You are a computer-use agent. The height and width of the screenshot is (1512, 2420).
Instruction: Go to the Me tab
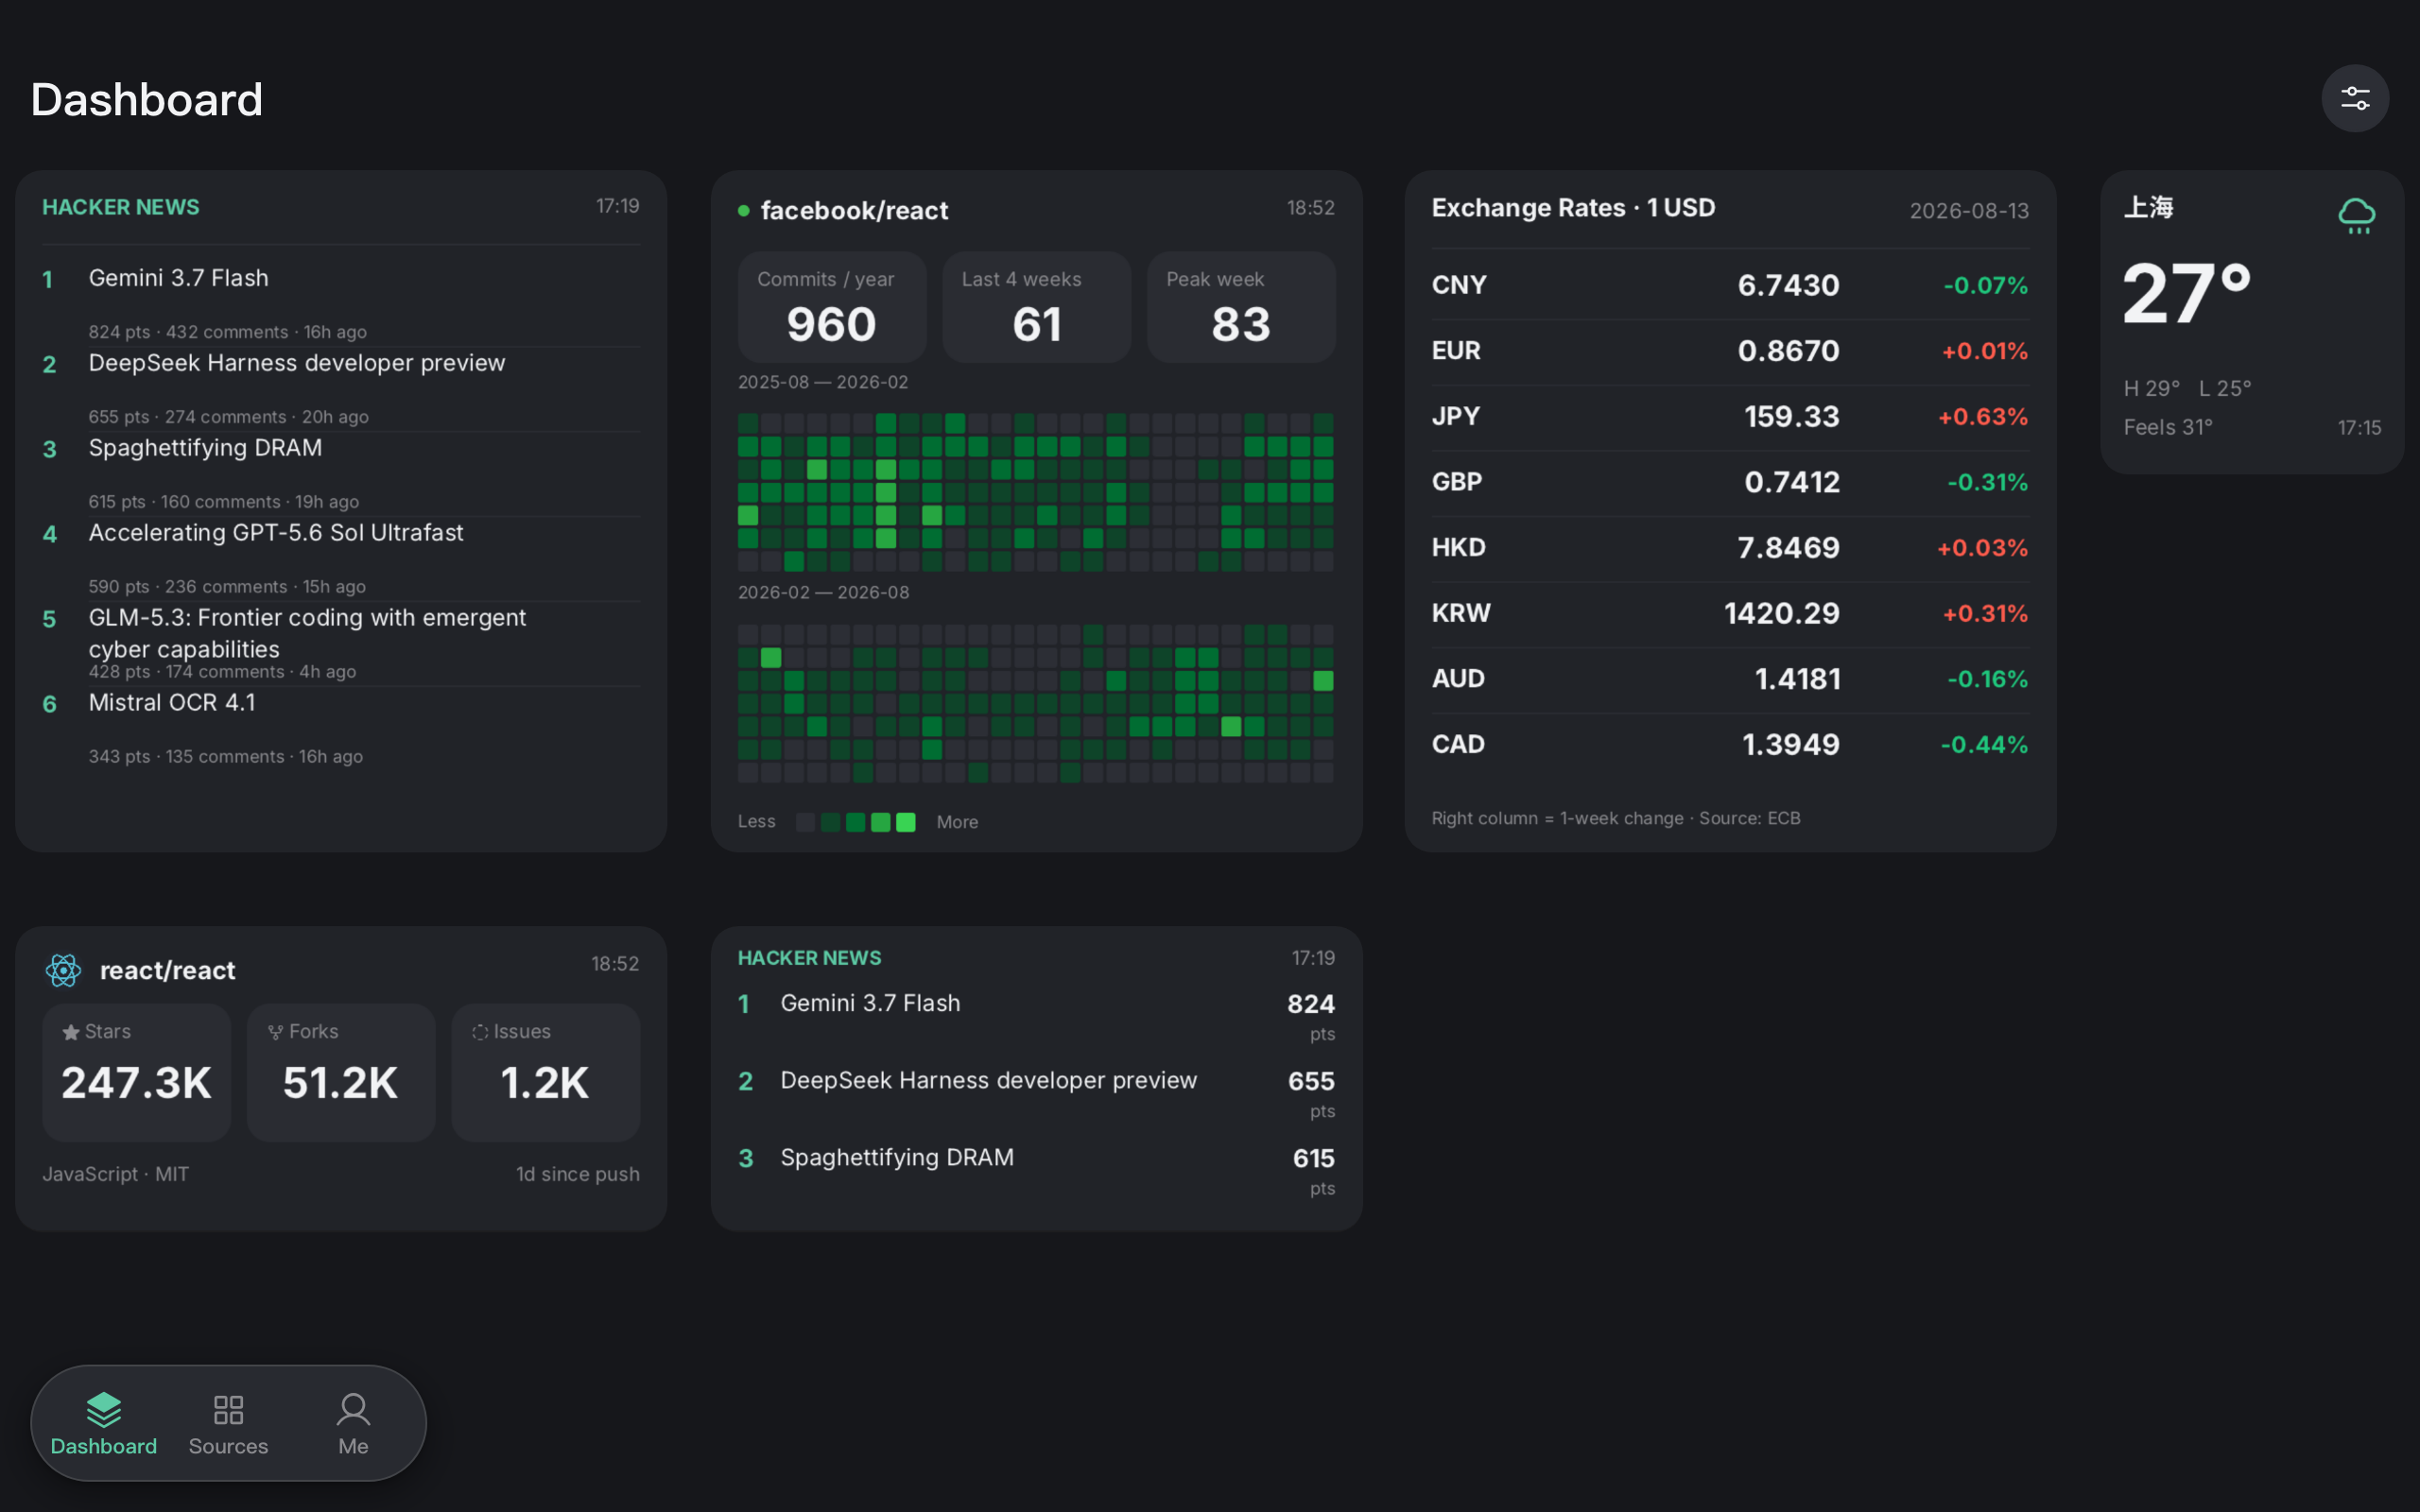point(353,1423)
